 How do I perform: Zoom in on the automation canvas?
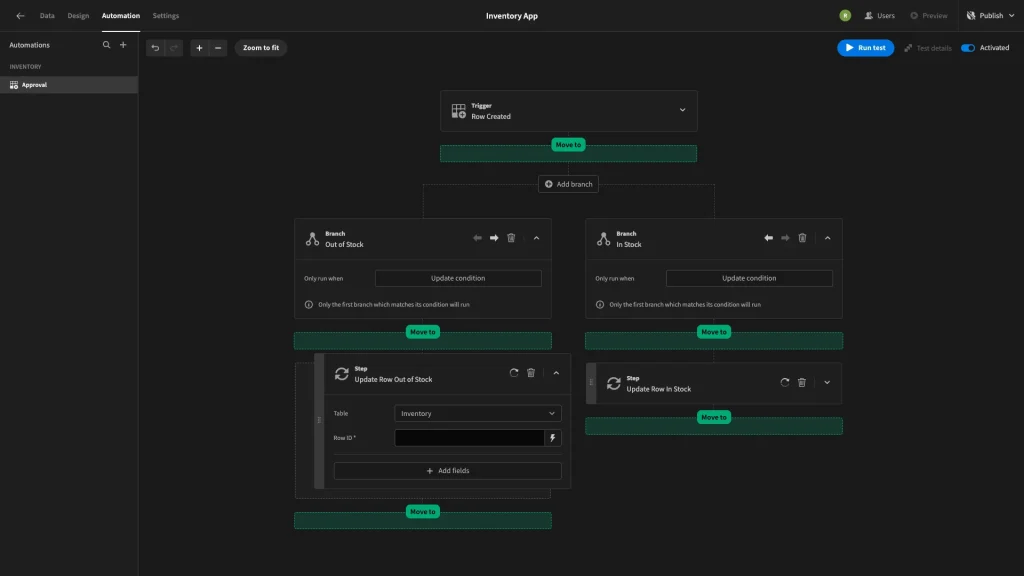[199, 48]
